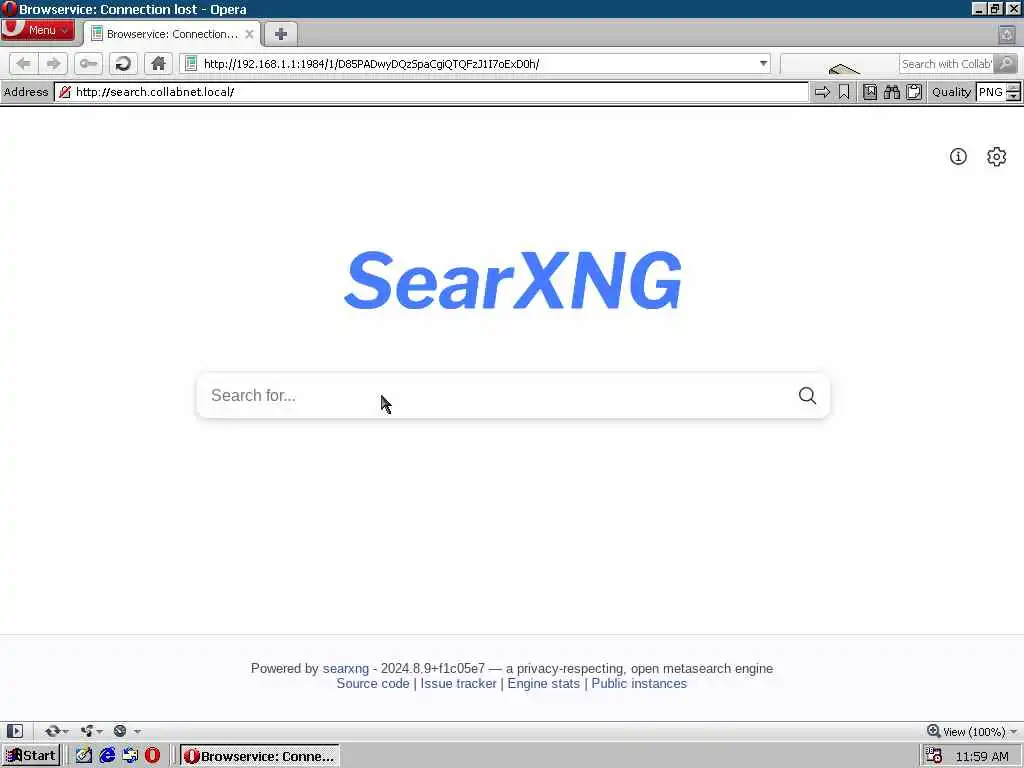
Task: Go back with Opera's back arrow
Action: 24,63
